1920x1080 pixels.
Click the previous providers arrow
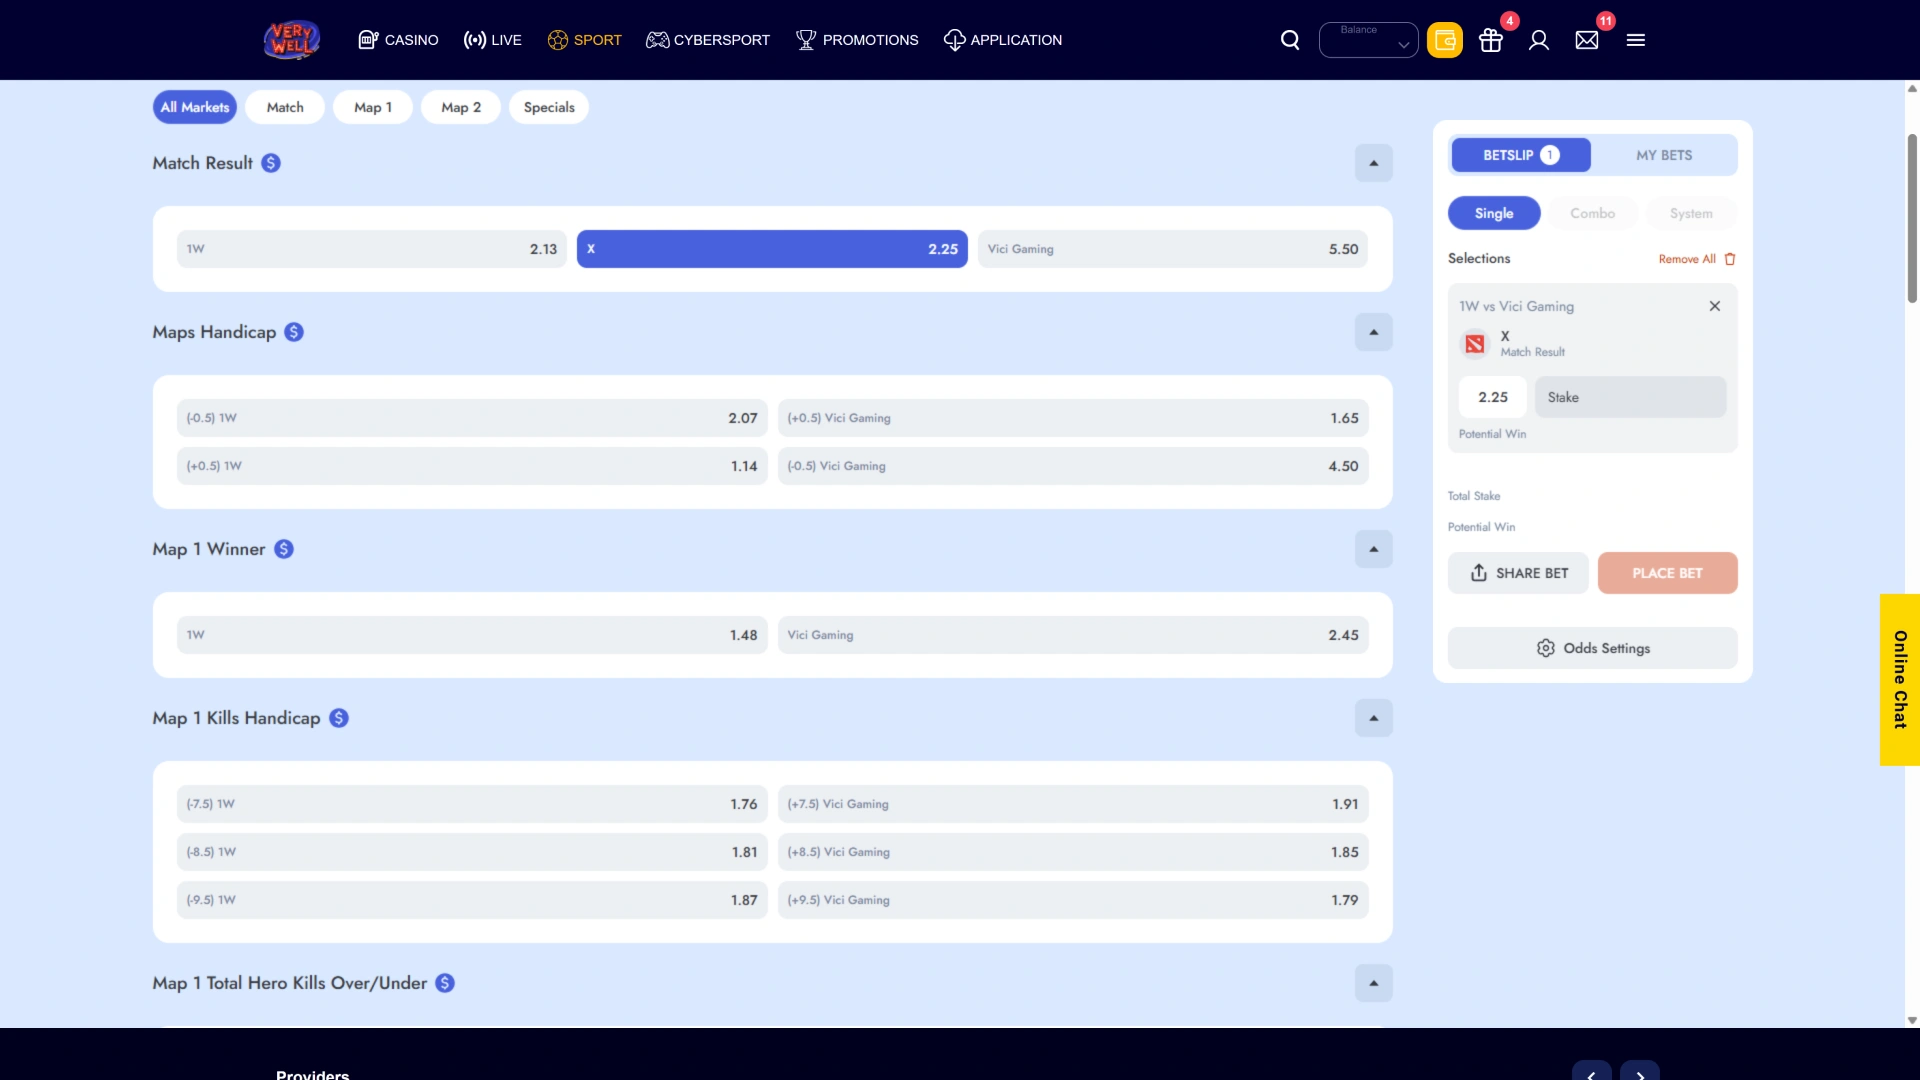pos(1592,1073)
